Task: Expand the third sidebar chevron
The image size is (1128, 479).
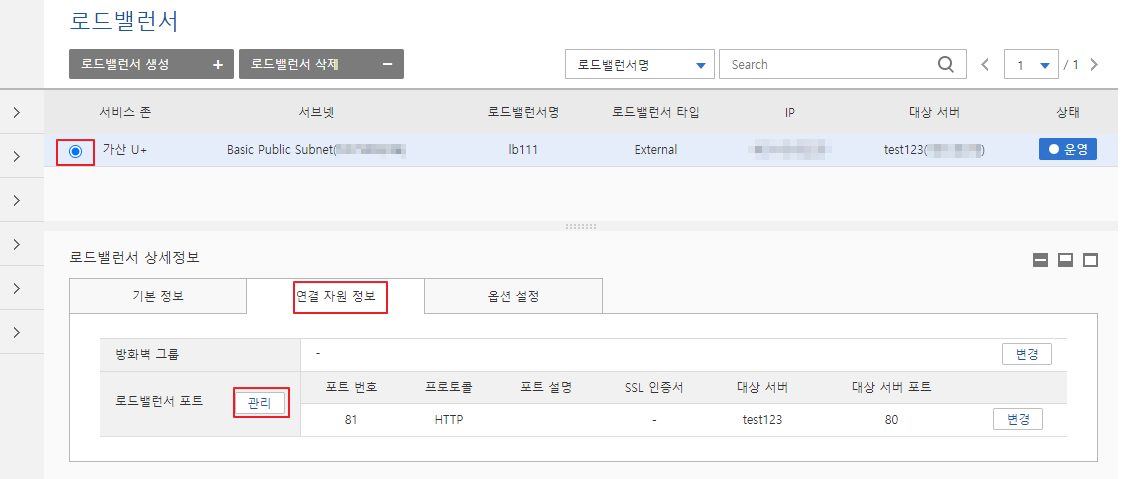Action: tap(17, 199)
